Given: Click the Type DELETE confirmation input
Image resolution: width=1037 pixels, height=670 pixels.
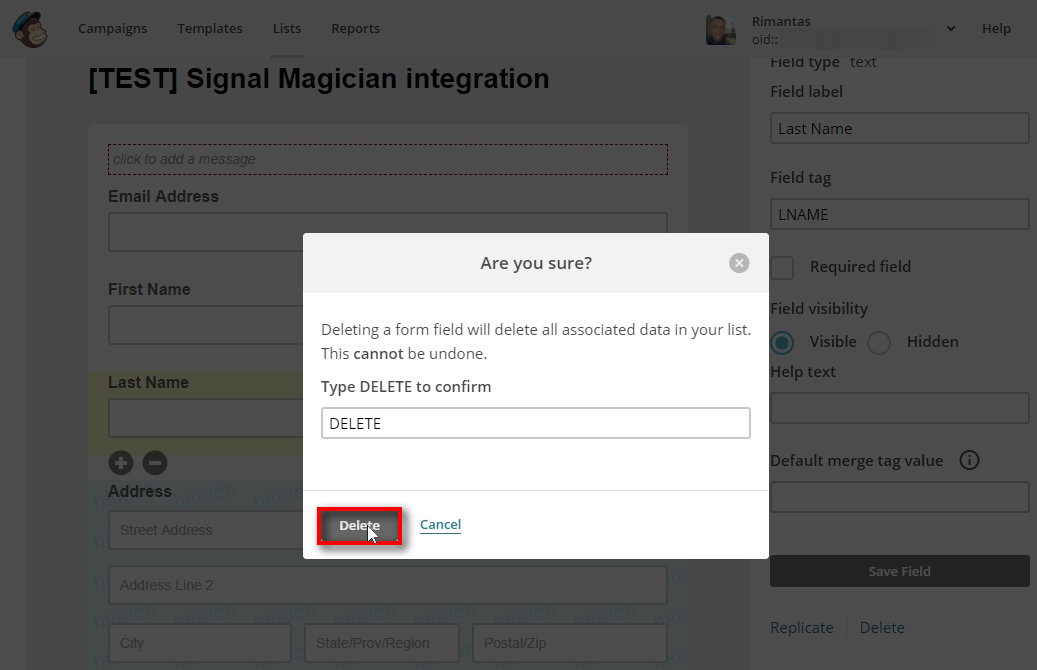Looking at the screenshot, I should point(535,423).
